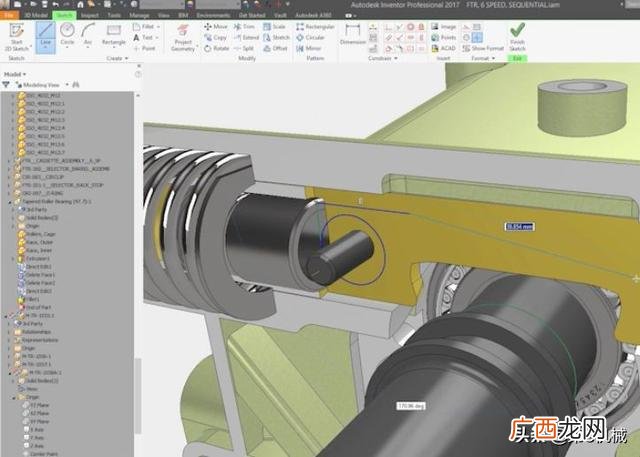
Task: Click Start 2D Sketch tool
Action: (x=16, y=38)
